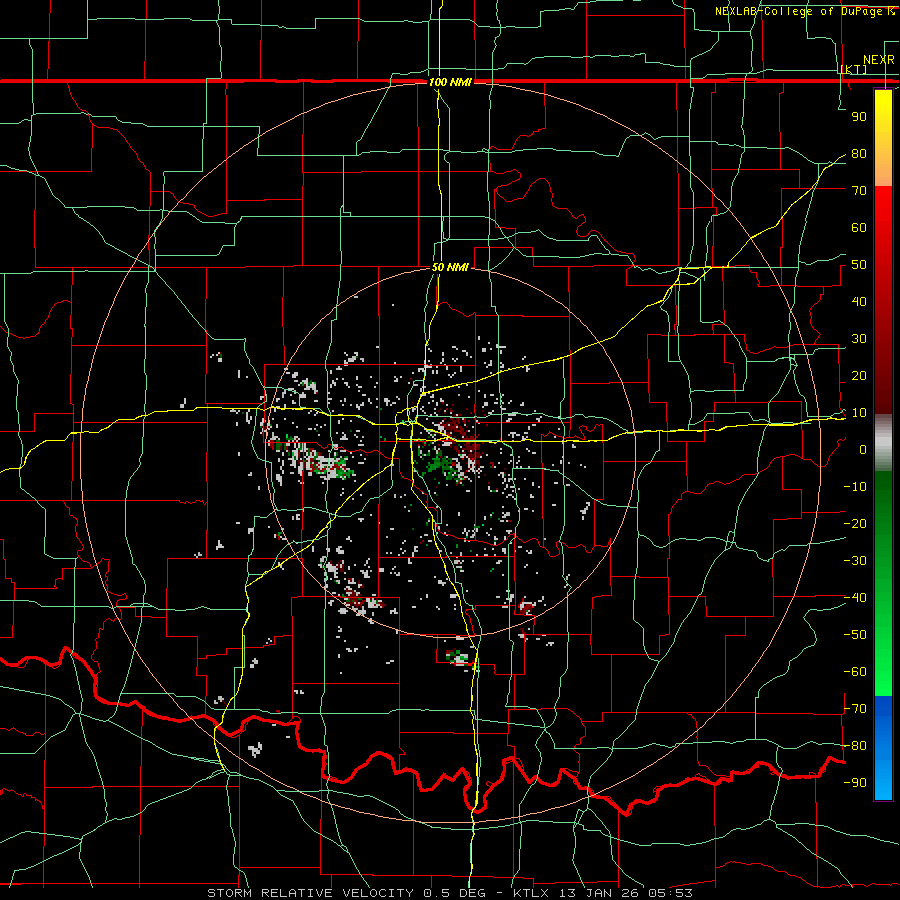This screenshot has width=900, height=900.
Task: Click the storm relative velocity caption at the bottom
Action: pyautogui.click(x=449, y=893)
